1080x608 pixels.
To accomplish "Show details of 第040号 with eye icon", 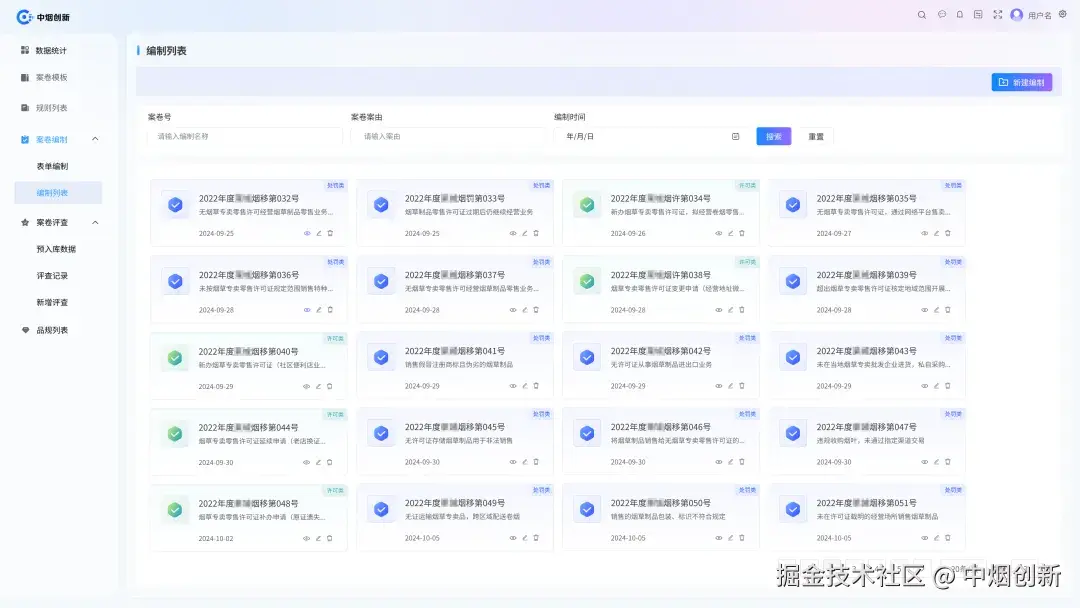I will (306, 386).
